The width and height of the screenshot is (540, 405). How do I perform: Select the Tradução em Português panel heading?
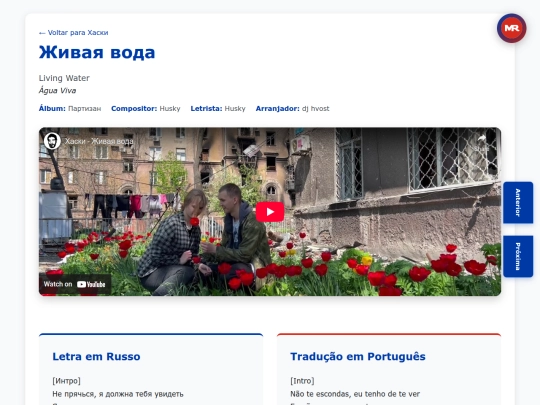358,356
